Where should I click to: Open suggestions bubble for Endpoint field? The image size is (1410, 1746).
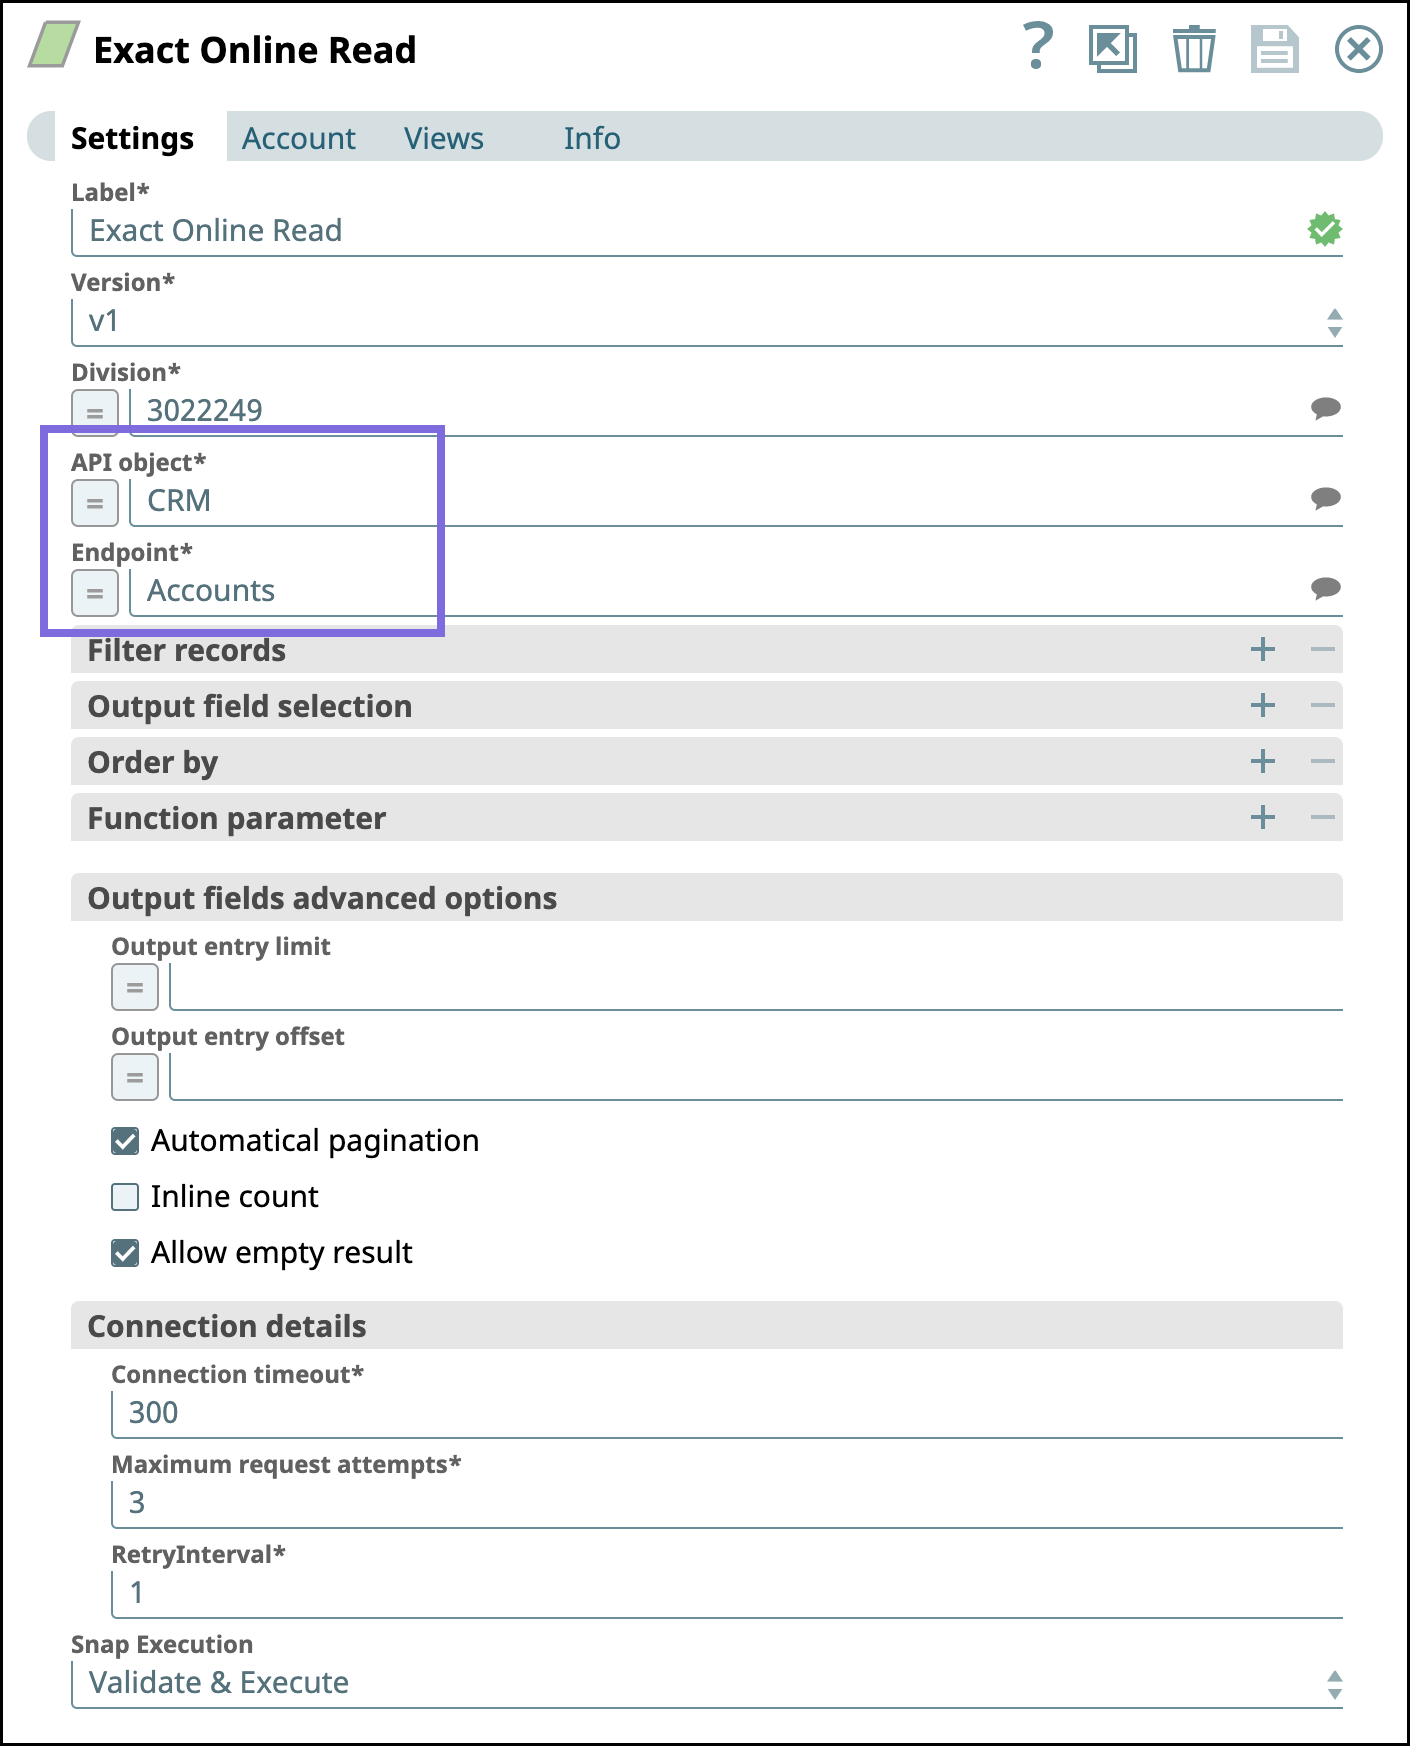(1326, 588)
